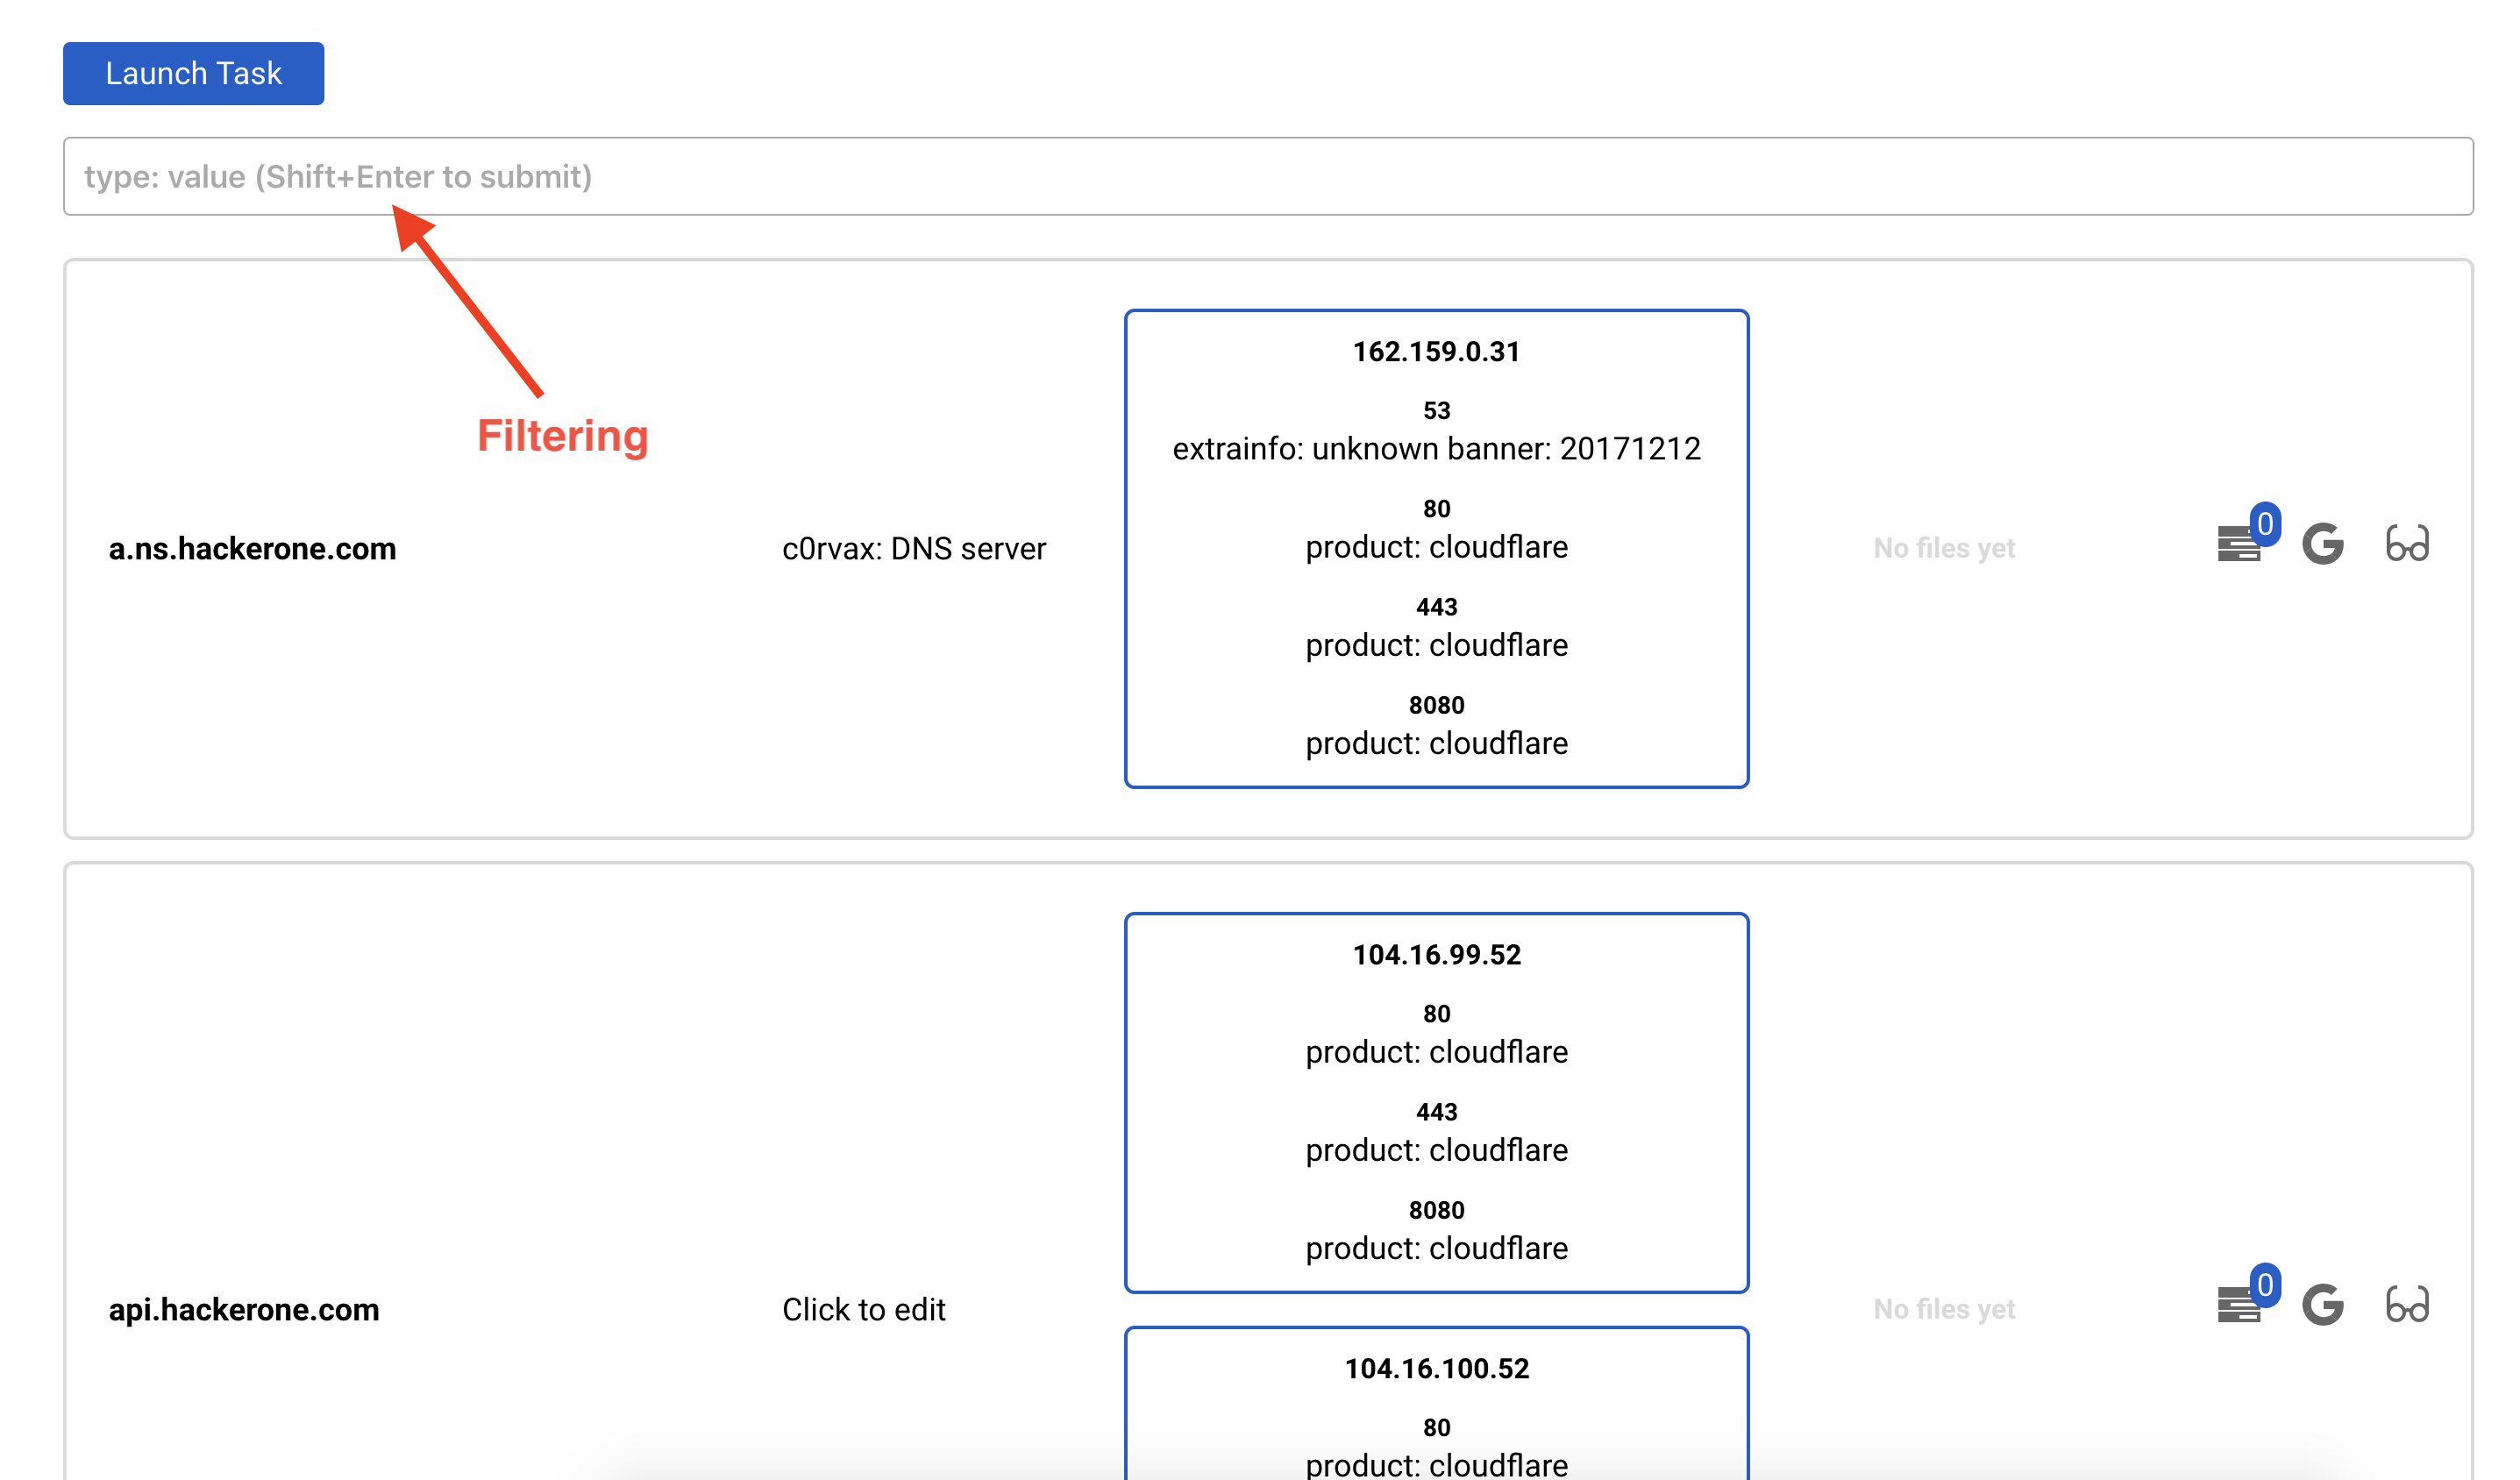Click IP address 104.16.99.52 header
The image size is (2520, 1480).
point(1436,955)
